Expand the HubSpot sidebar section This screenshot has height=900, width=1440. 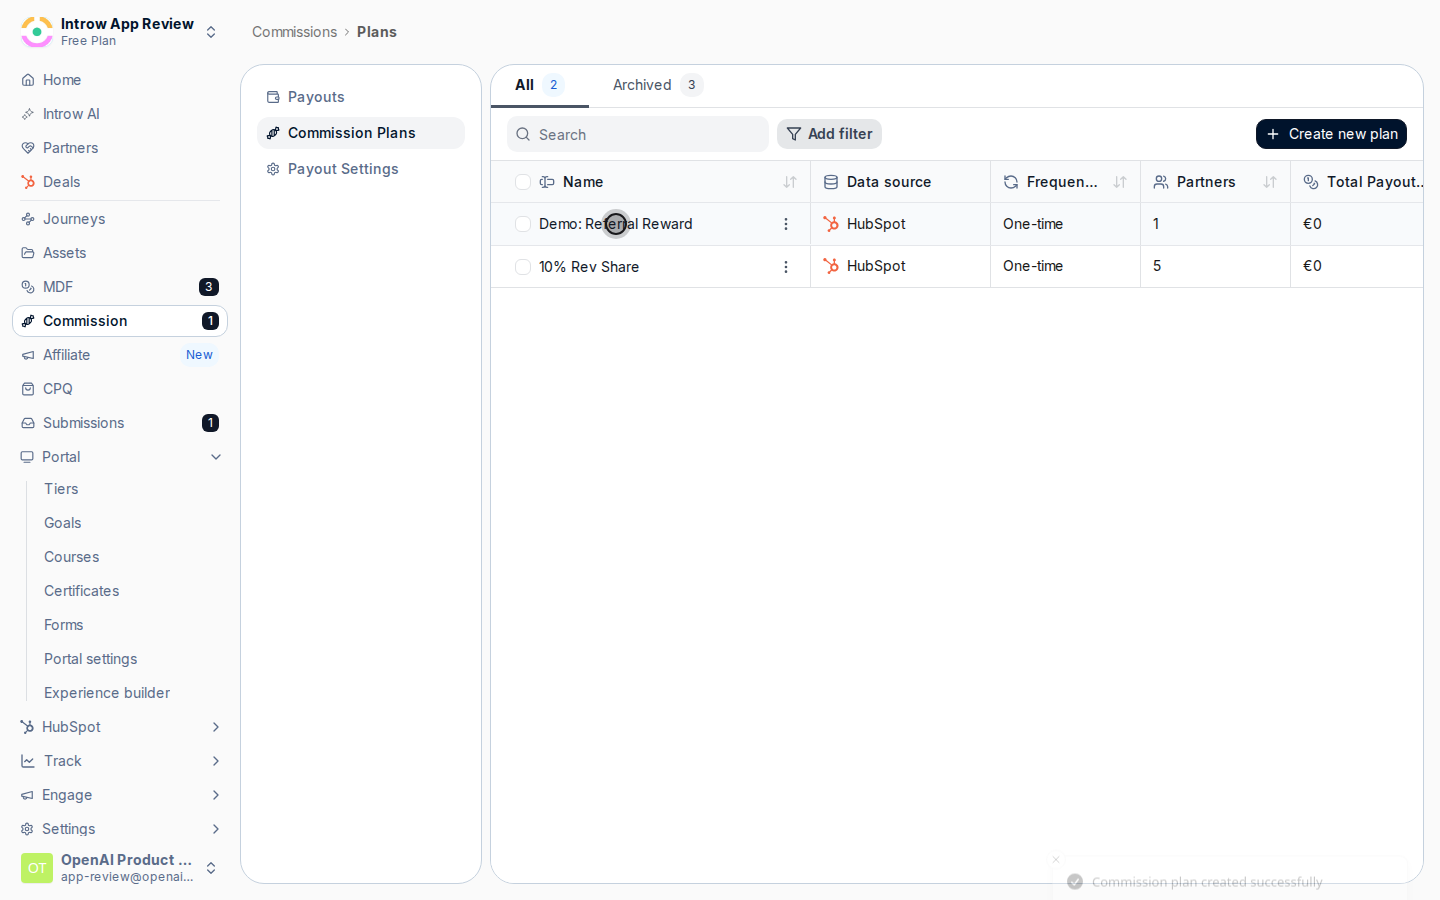click(x=216, y=727)
